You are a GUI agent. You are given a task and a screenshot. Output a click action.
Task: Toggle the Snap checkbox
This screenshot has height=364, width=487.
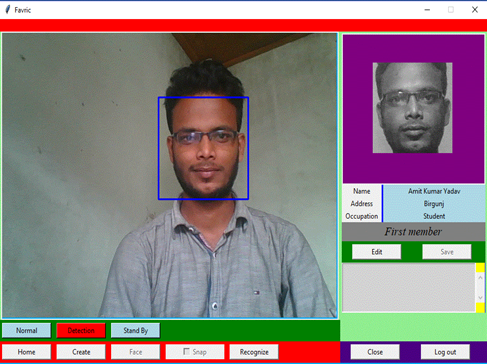(186, 352)
